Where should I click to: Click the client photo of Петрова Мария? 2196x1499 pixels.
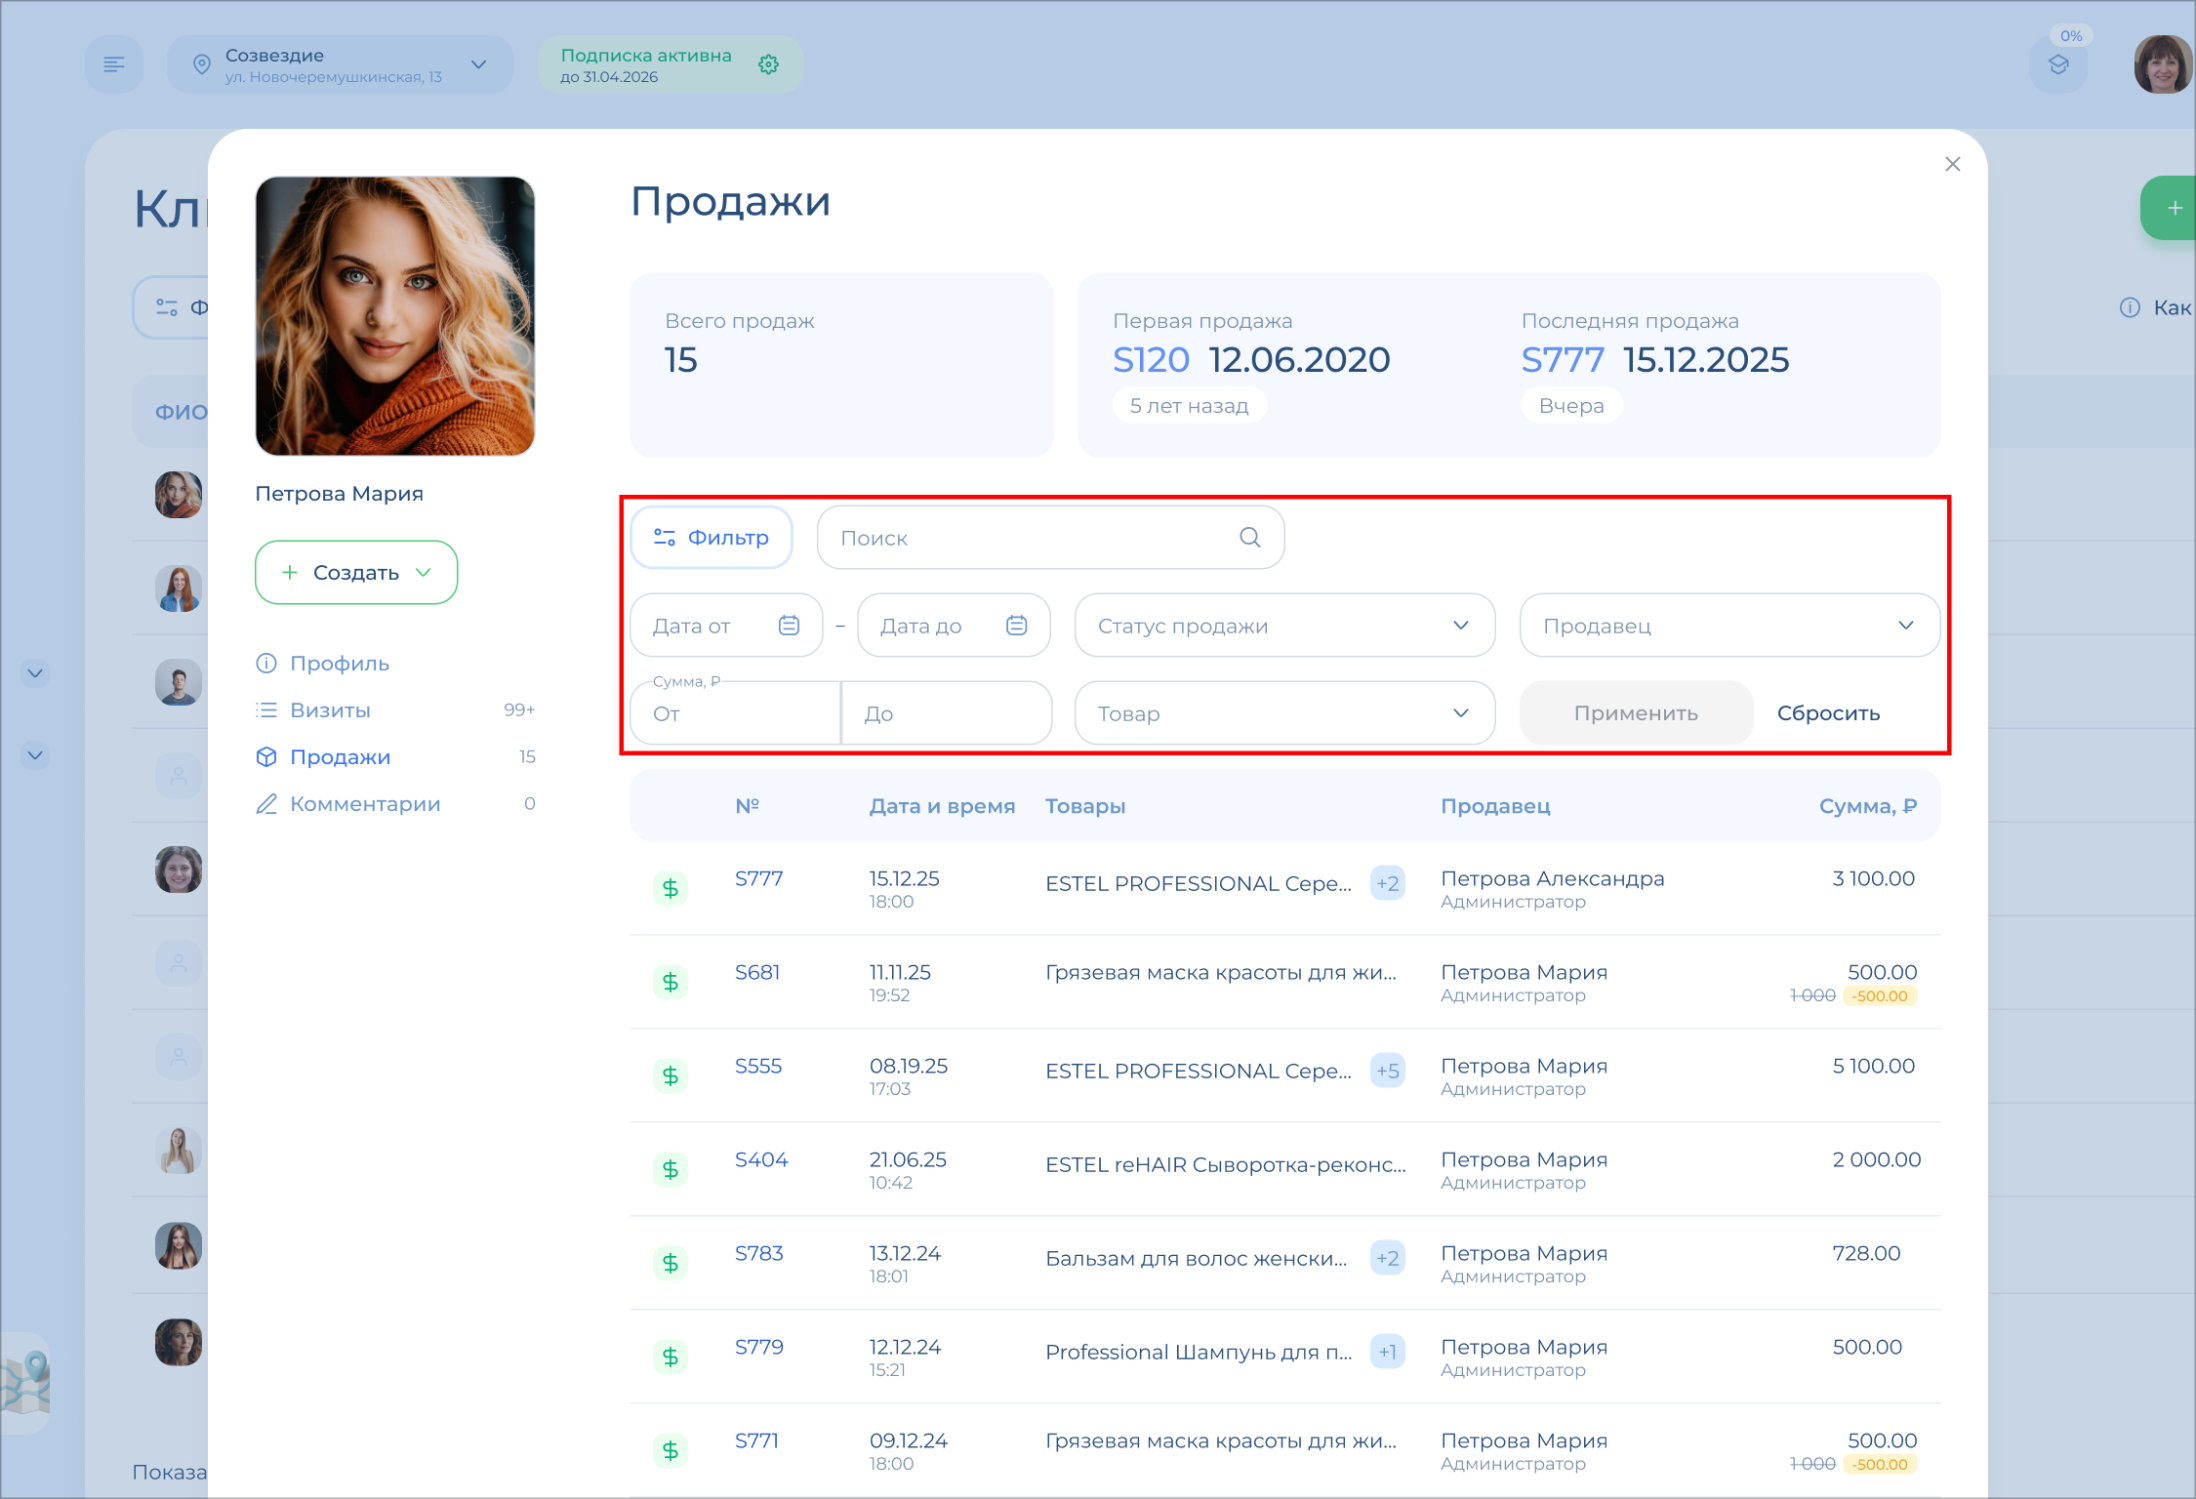(395, 316)
